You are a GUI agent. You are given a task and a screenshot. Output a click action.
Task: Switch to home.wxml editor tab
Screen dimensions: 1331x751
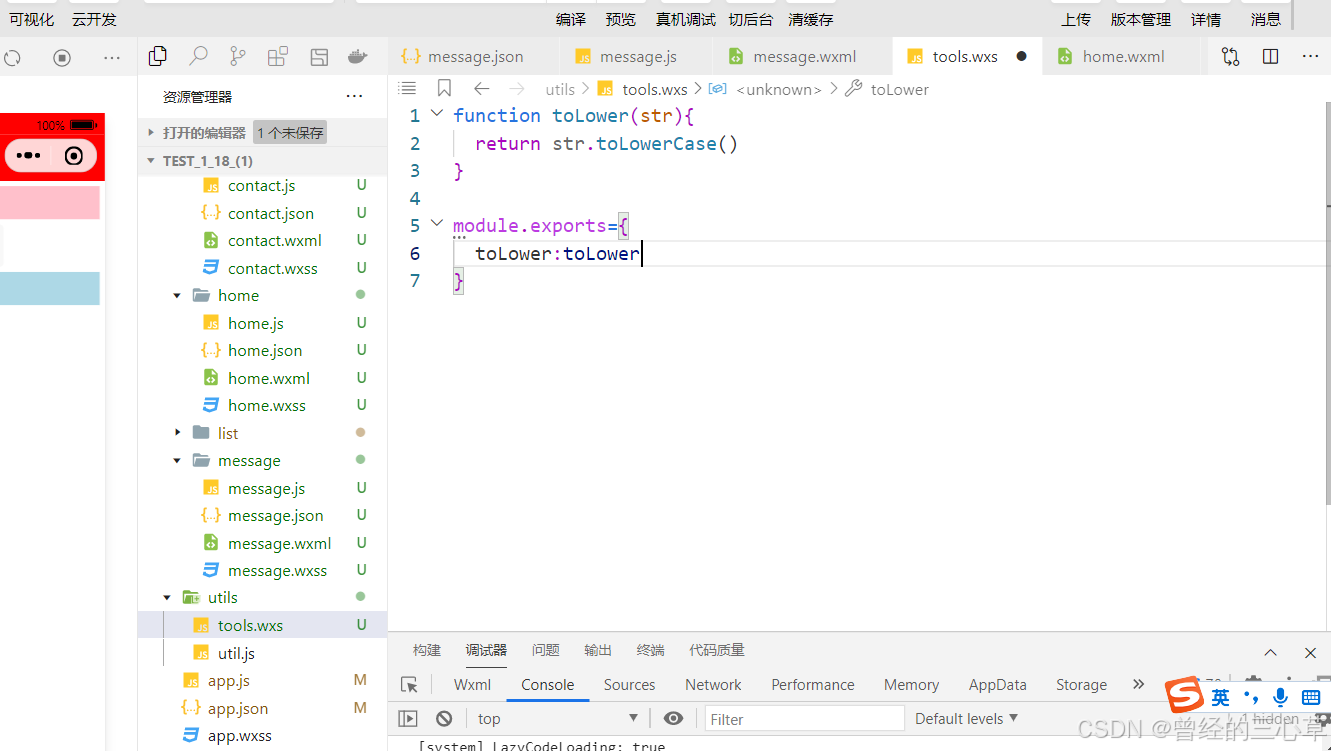coord(1123,56)
